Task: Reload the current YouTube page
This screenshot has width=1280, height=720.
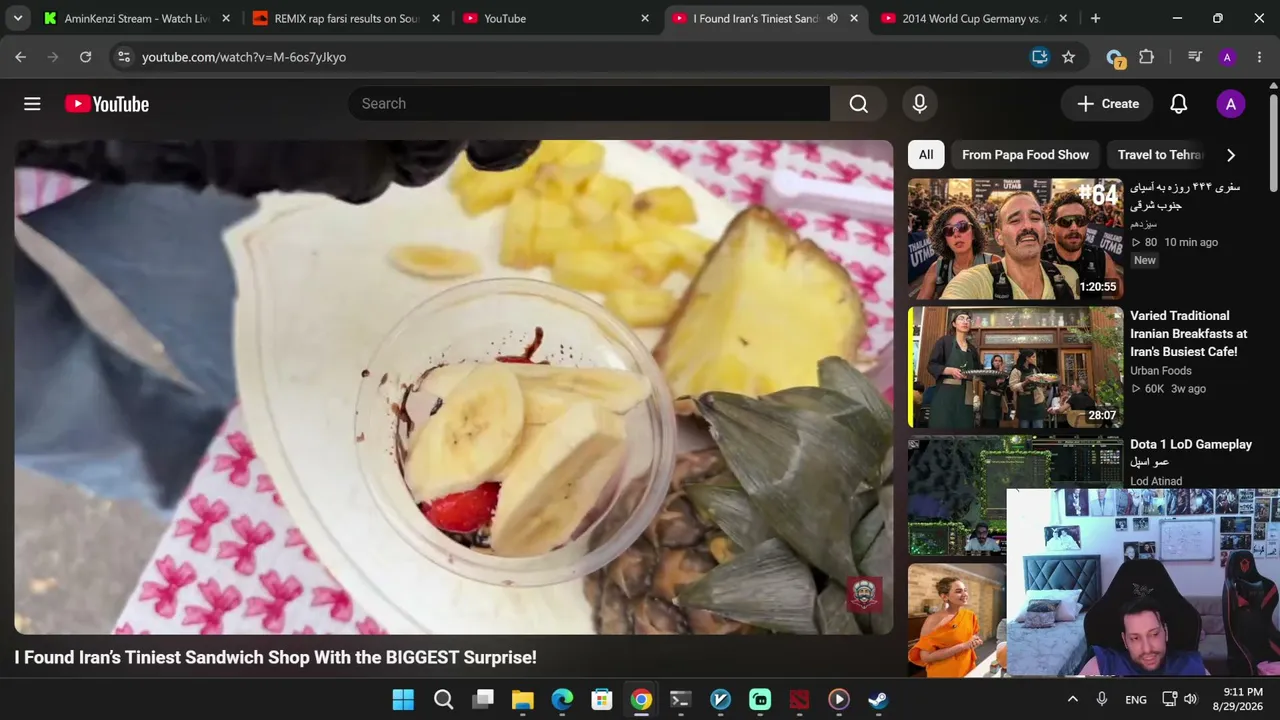Action: pos(86,57)
